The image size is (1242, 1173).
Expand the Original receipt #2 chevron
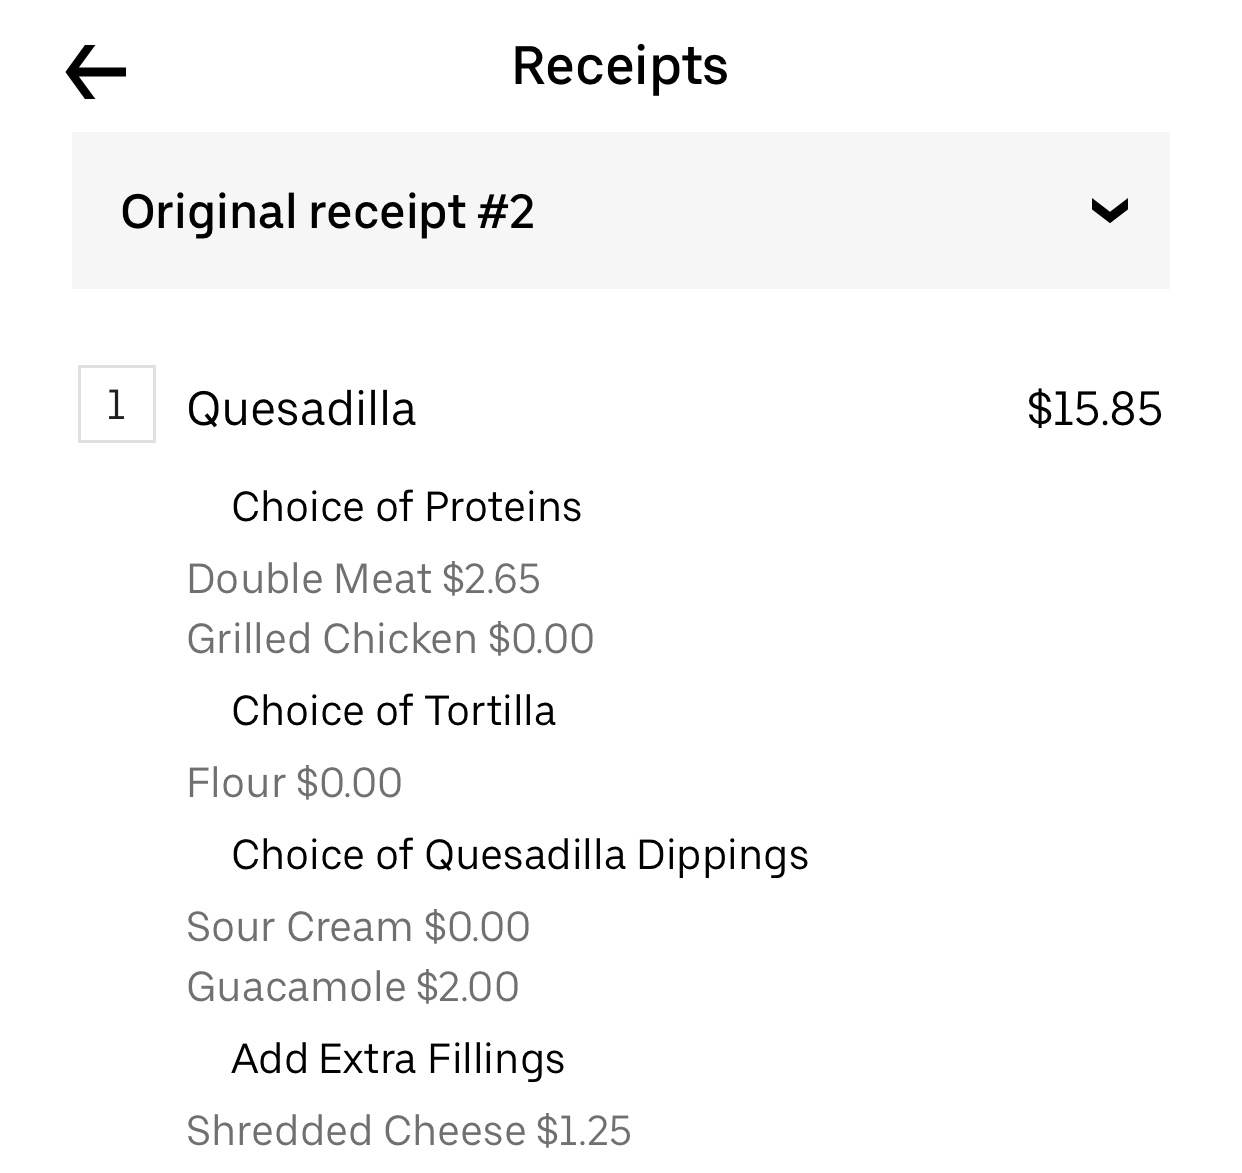1109,211
